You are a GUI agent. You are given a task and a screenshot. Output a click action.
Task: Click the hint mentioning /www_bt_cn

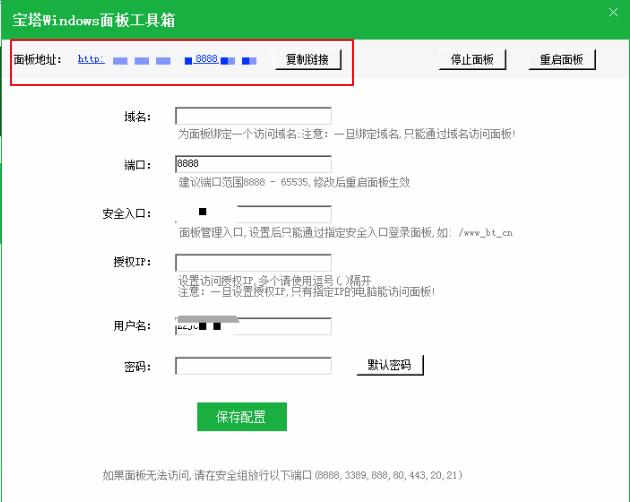pyautogui.click(x=346, y=232)
